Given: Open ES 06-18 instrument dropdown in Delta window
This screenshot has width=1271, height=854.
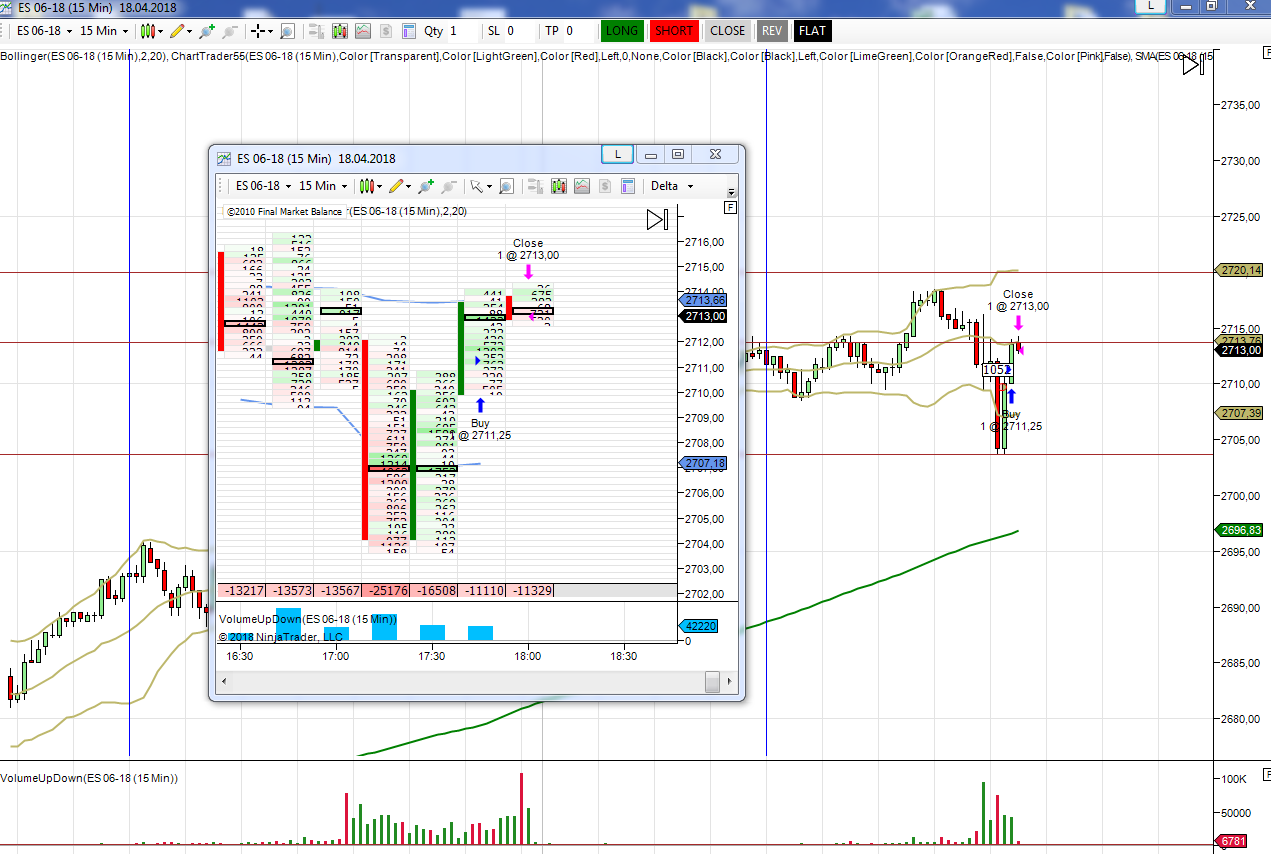Looking at the screenshot, I should pyautogui.click(x=262, y=186).
